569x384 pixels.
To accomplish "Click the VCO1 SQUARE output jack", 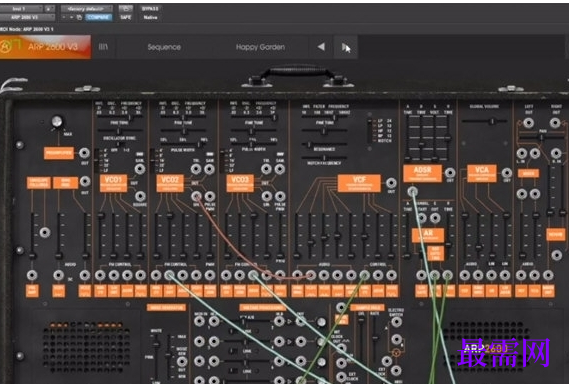I will pos(140,196).
